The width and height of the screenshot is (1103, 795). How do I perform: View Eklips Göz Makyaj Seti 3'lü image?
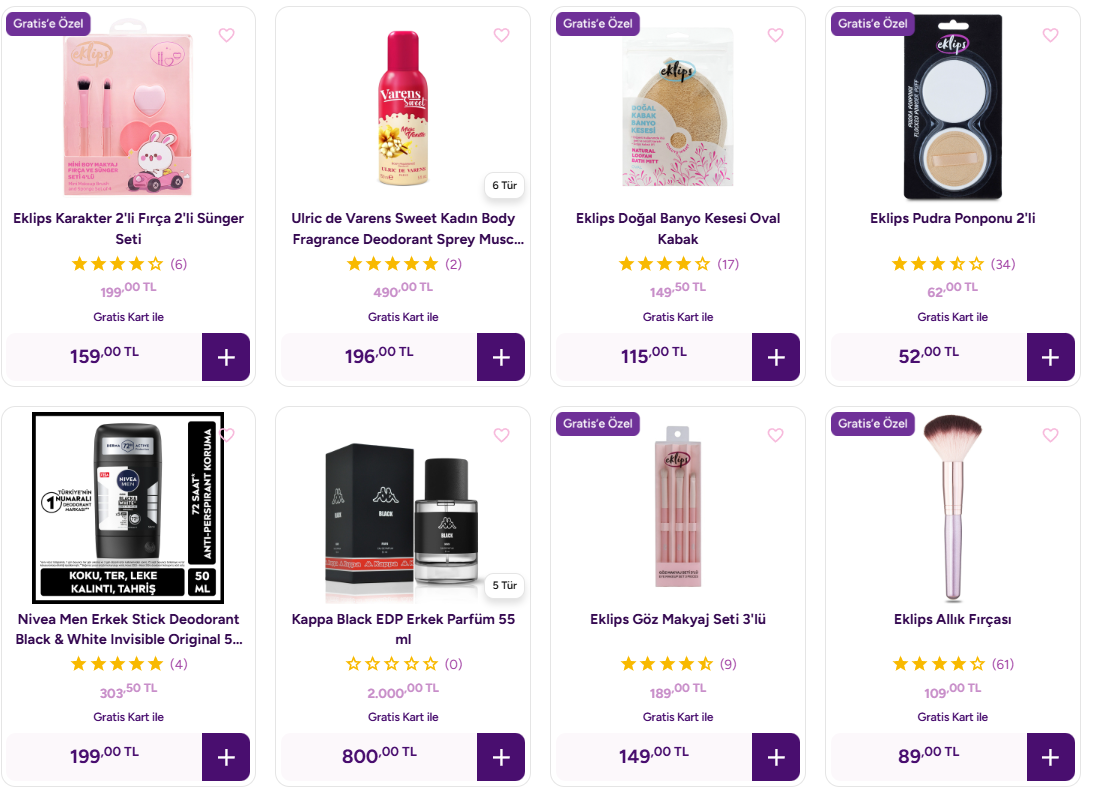point(678,506)
